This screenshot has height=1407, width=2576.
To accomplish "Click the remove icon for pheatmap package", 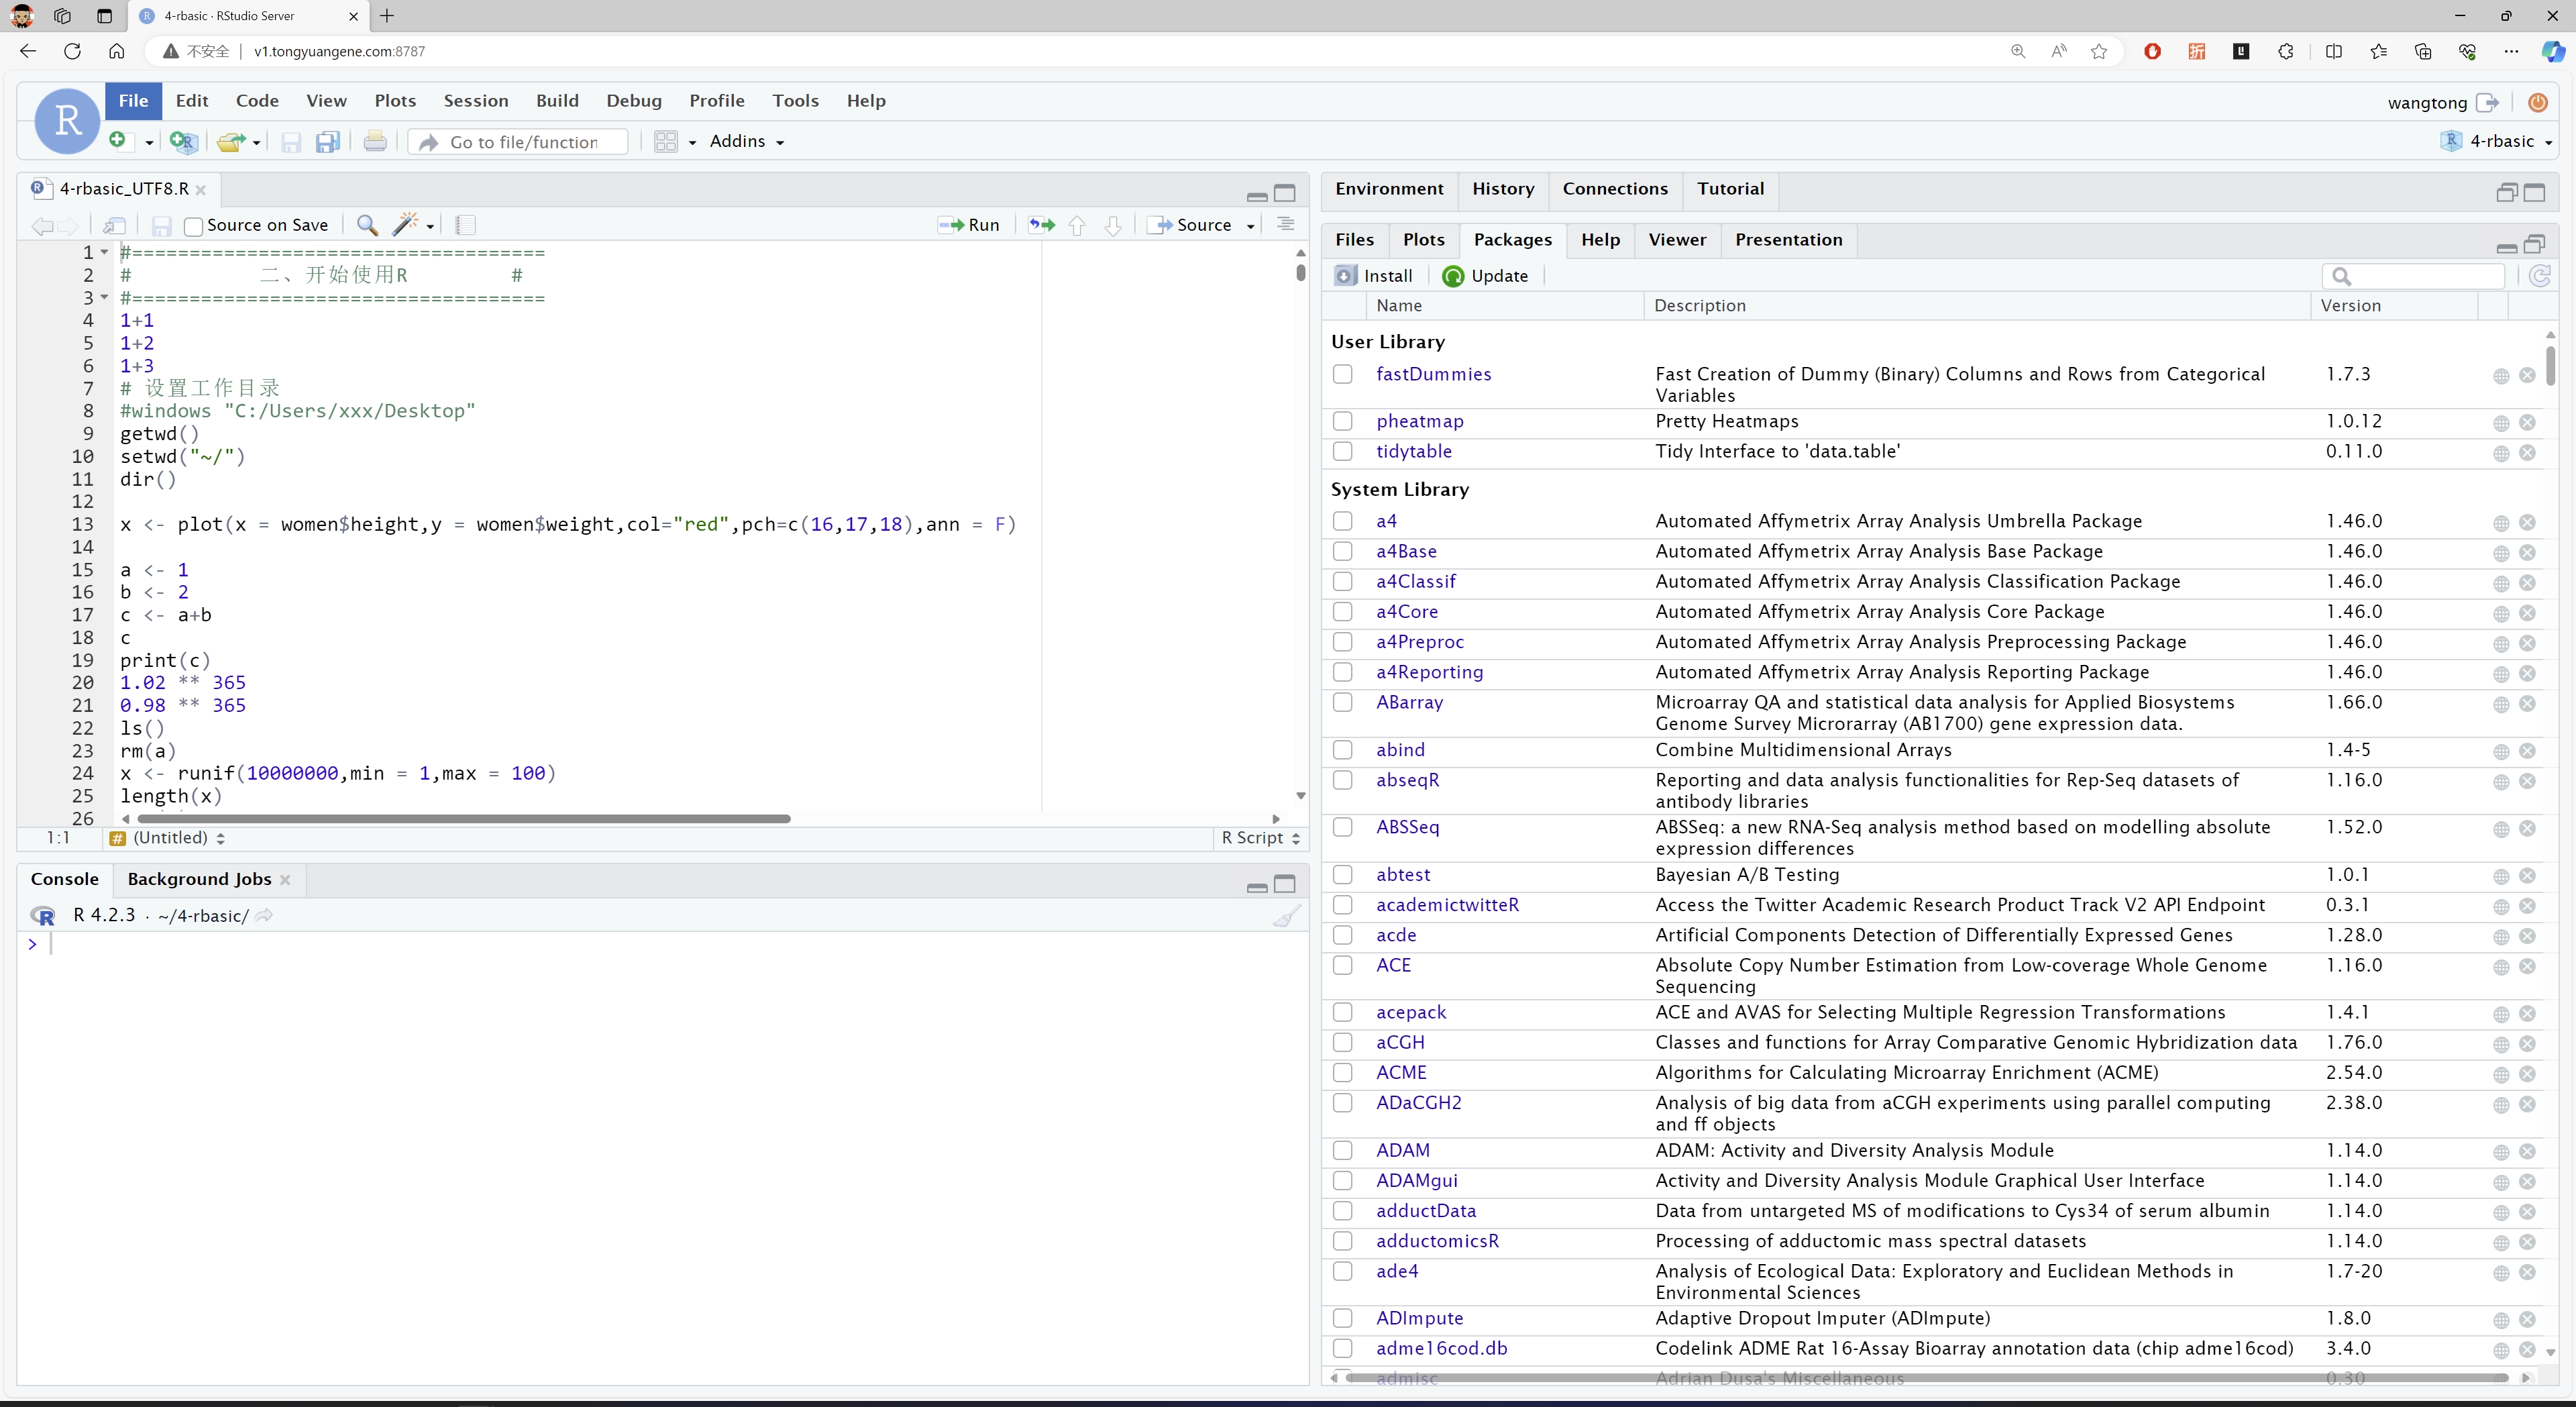I will point(2527,423).
